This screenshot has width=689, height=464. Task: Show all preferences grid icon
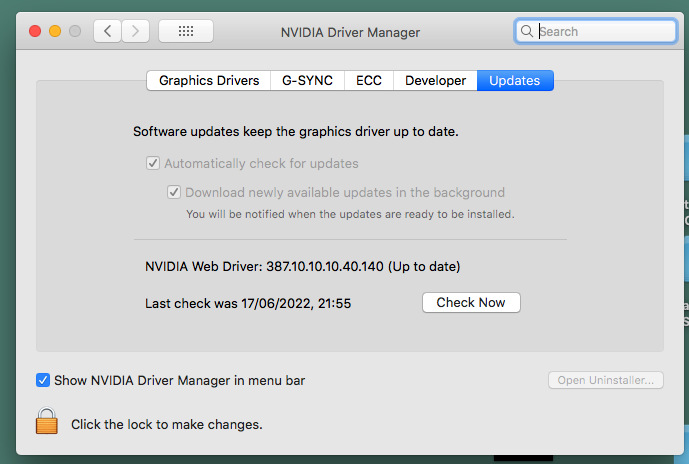coord(186,31)
